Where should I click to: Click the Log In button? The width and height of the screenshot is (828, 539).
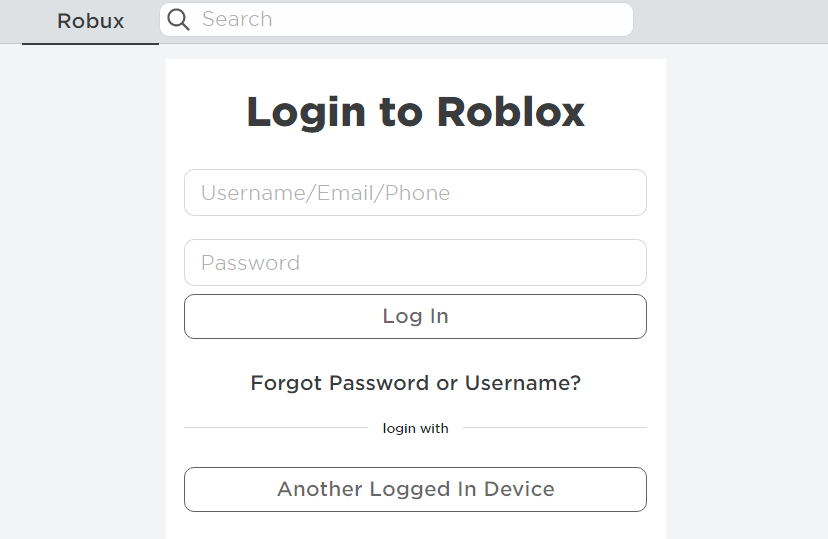(415, 316)
